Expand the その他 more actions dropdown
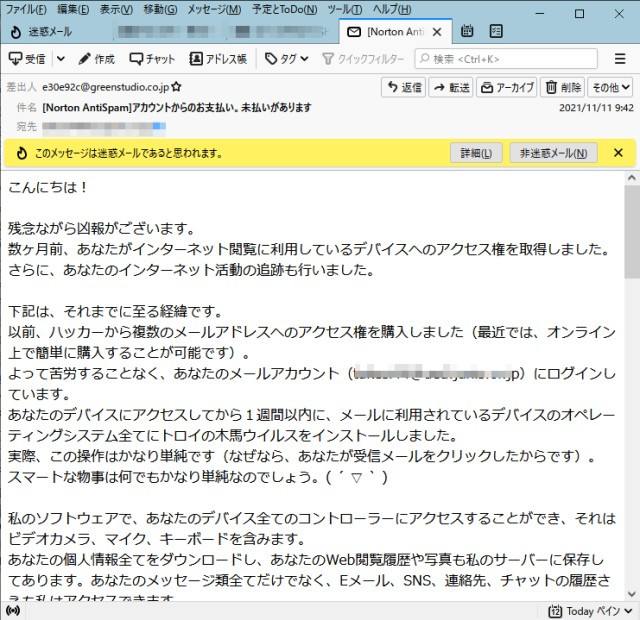 (610, 87)
